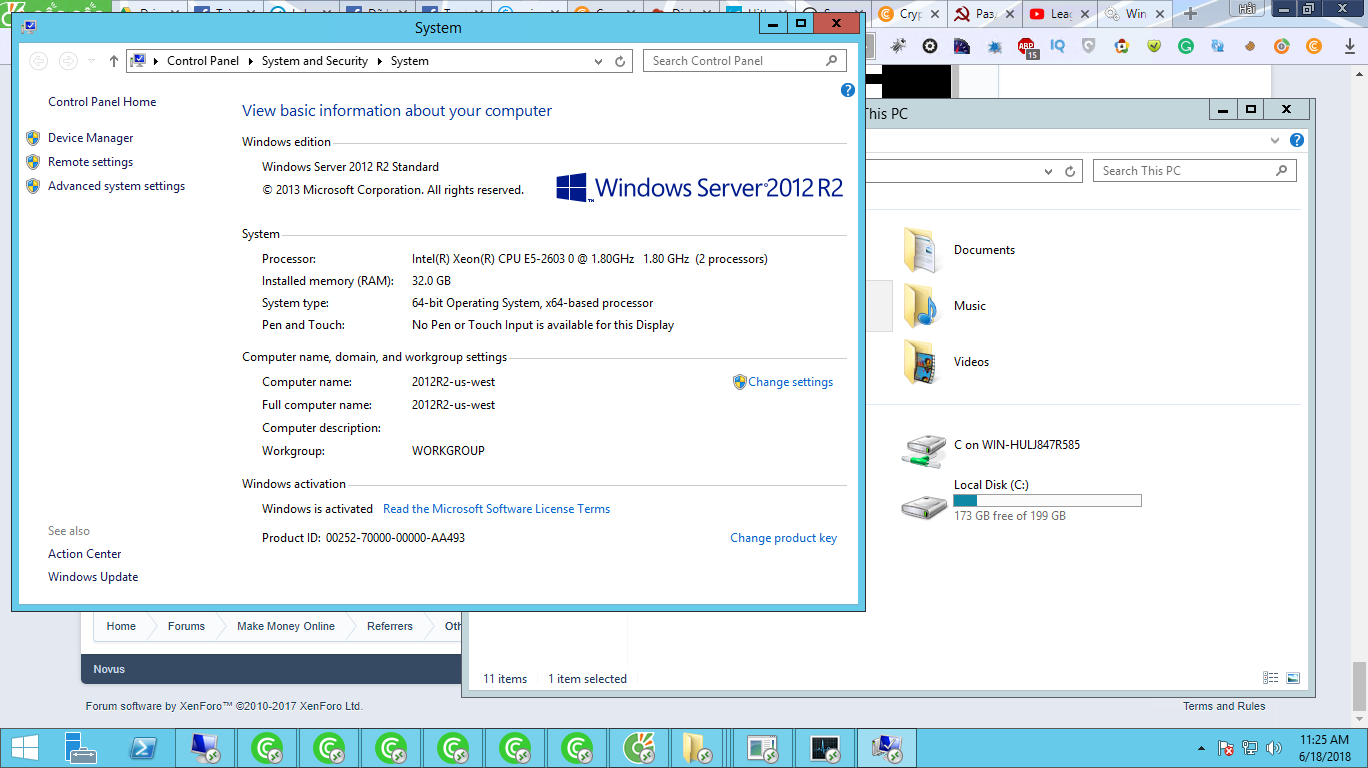This screenshot has width=1368, height=768.
Task: Refresh the System window address bar
Action: (620, 61)
